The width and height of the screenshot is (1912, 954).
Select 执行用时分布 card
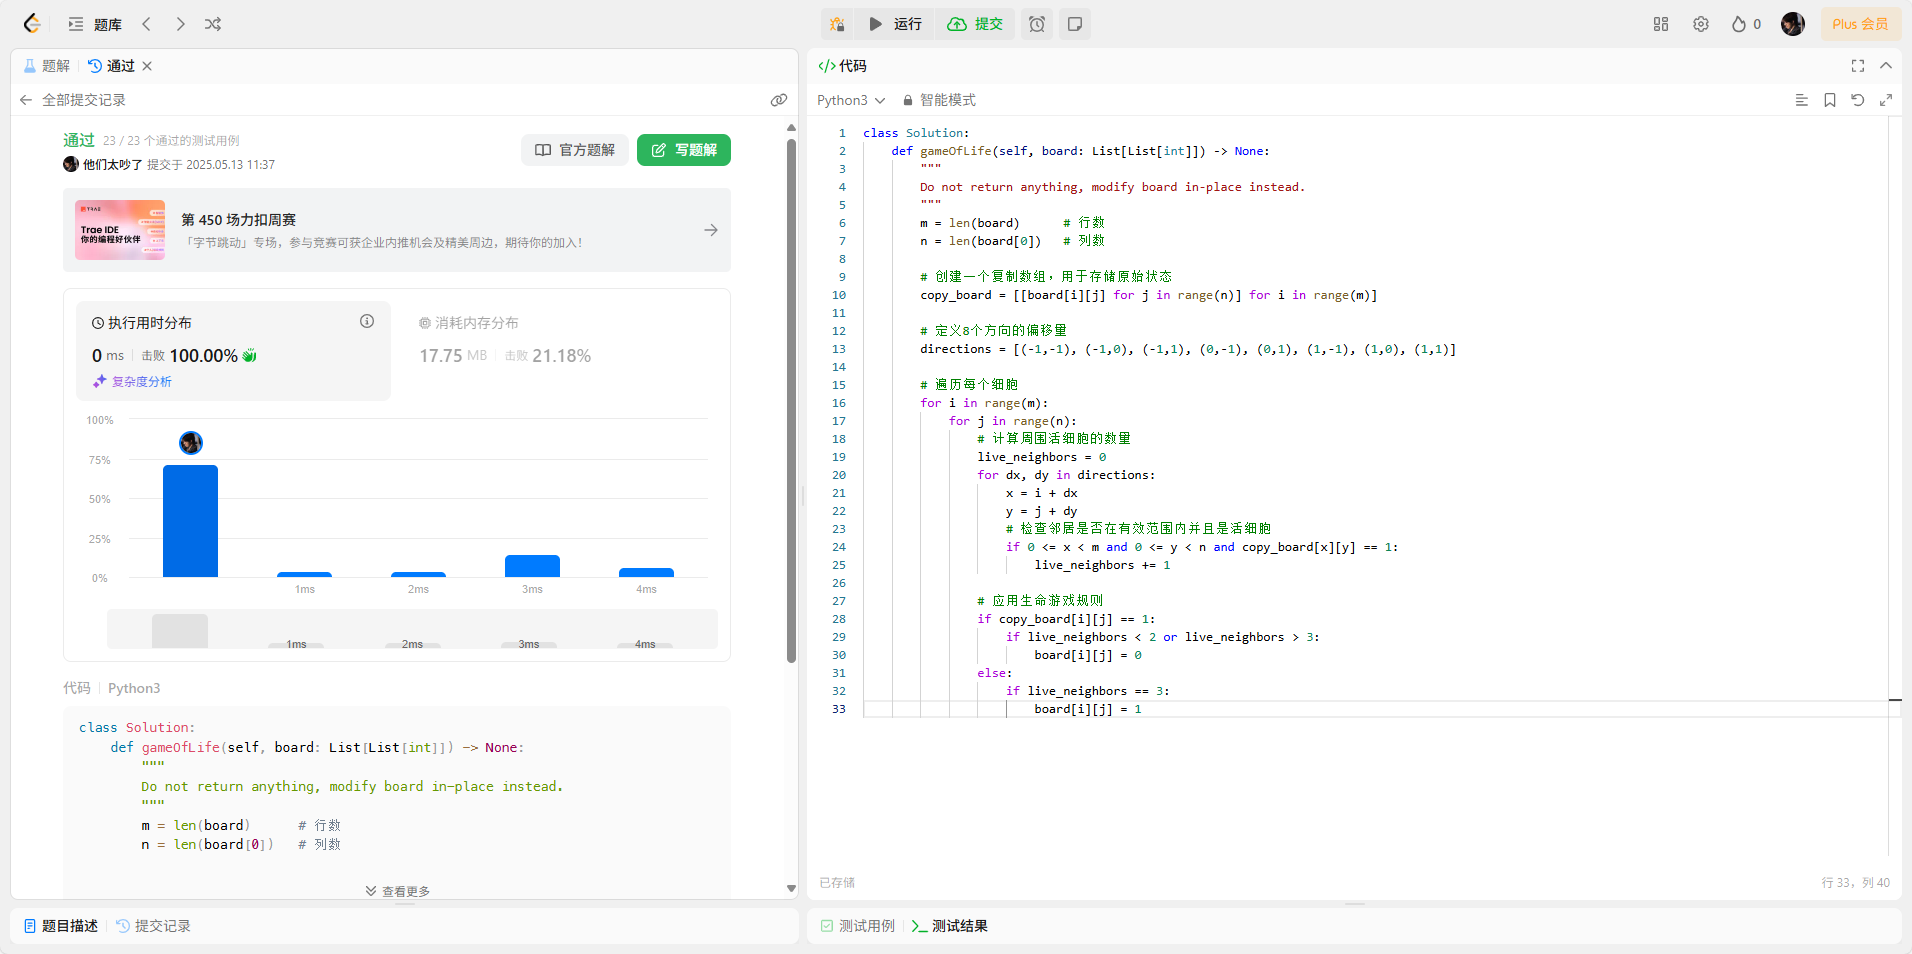click(233, 351)
